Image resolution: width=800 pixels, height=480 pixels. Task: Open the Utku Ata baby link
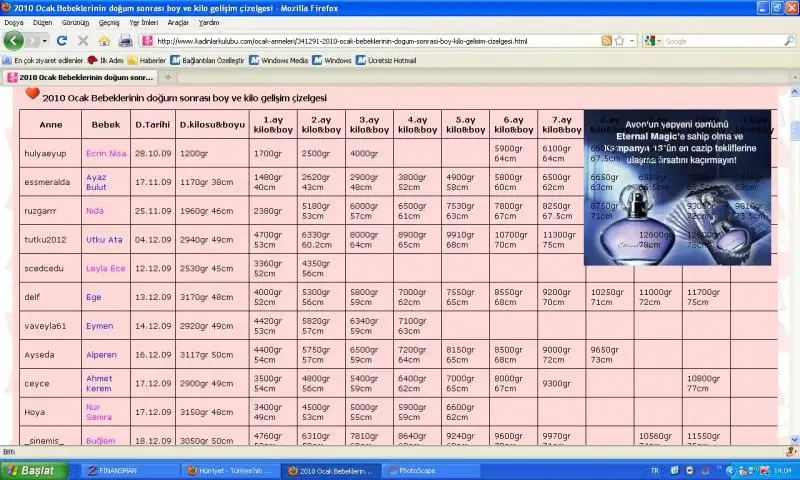pos(104,239)
